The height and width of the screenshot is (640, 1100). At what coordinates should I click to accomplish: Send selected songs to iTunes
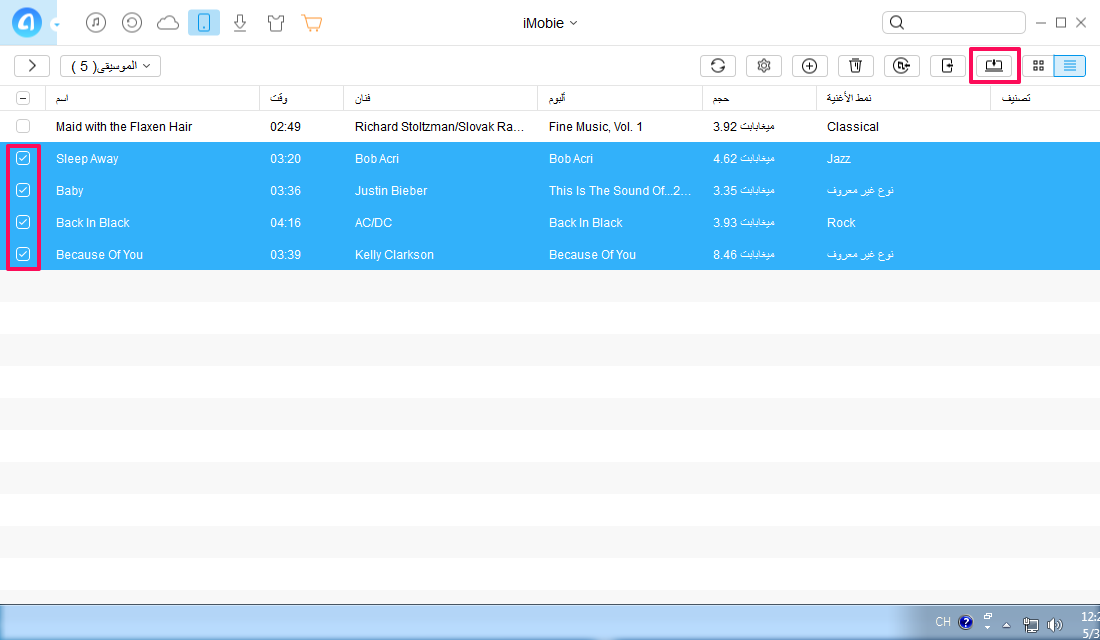(901, 66)
